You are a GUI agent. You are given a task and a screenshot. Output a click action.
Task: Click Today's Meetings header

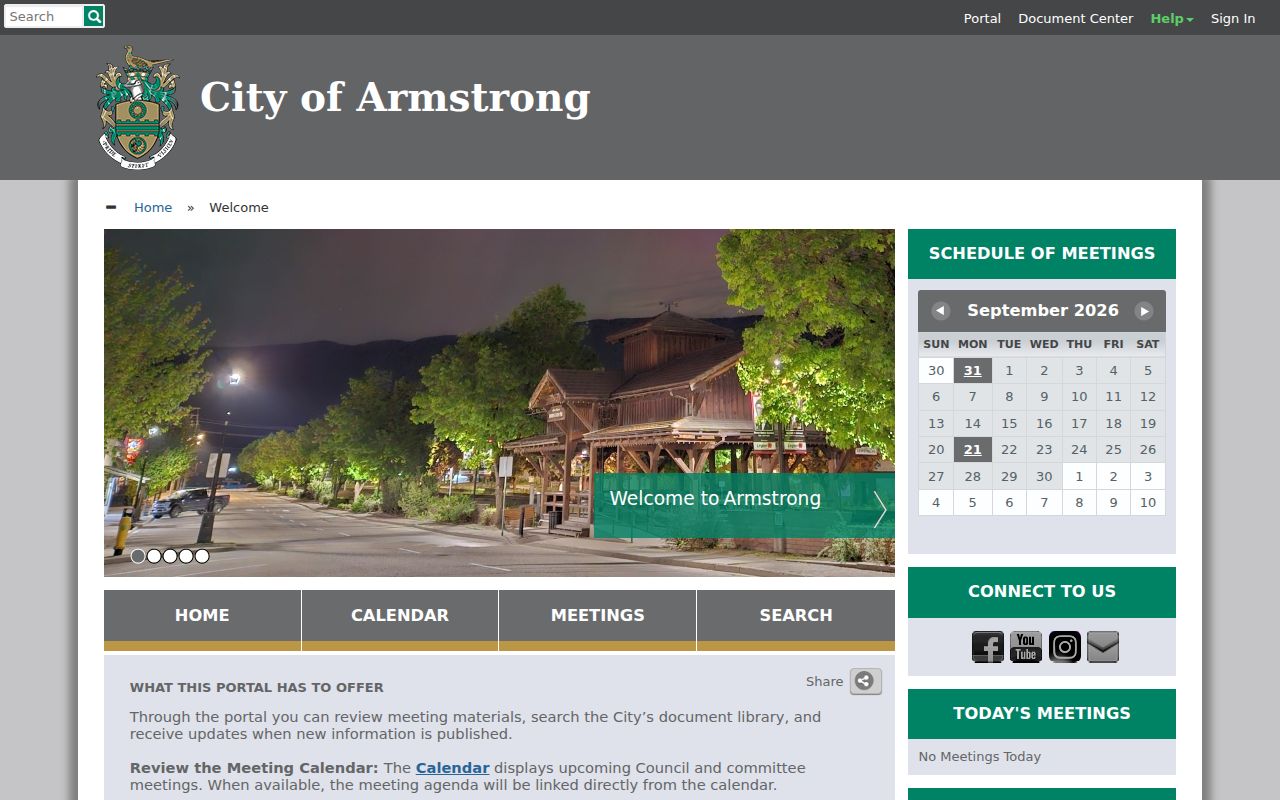click(1042, 714)
